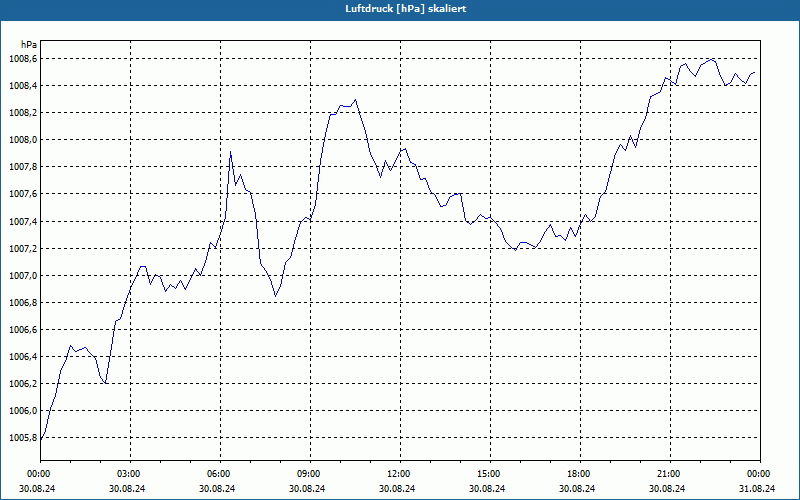Pick the 1007,6 pressure axis label
800x500 pixels.
tap(23, 194)
